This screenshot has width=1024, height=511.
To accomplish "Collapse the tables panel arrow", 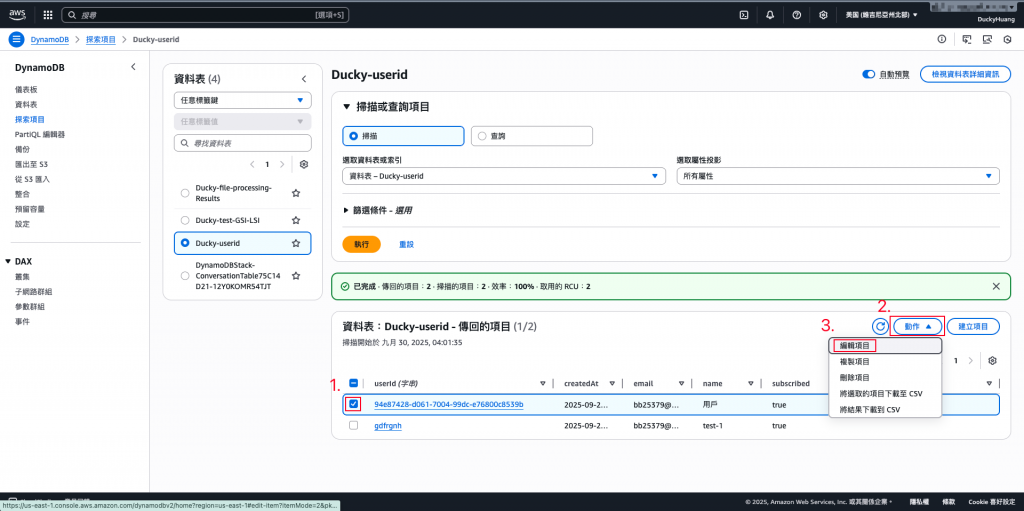I will [x=304, y=79].
